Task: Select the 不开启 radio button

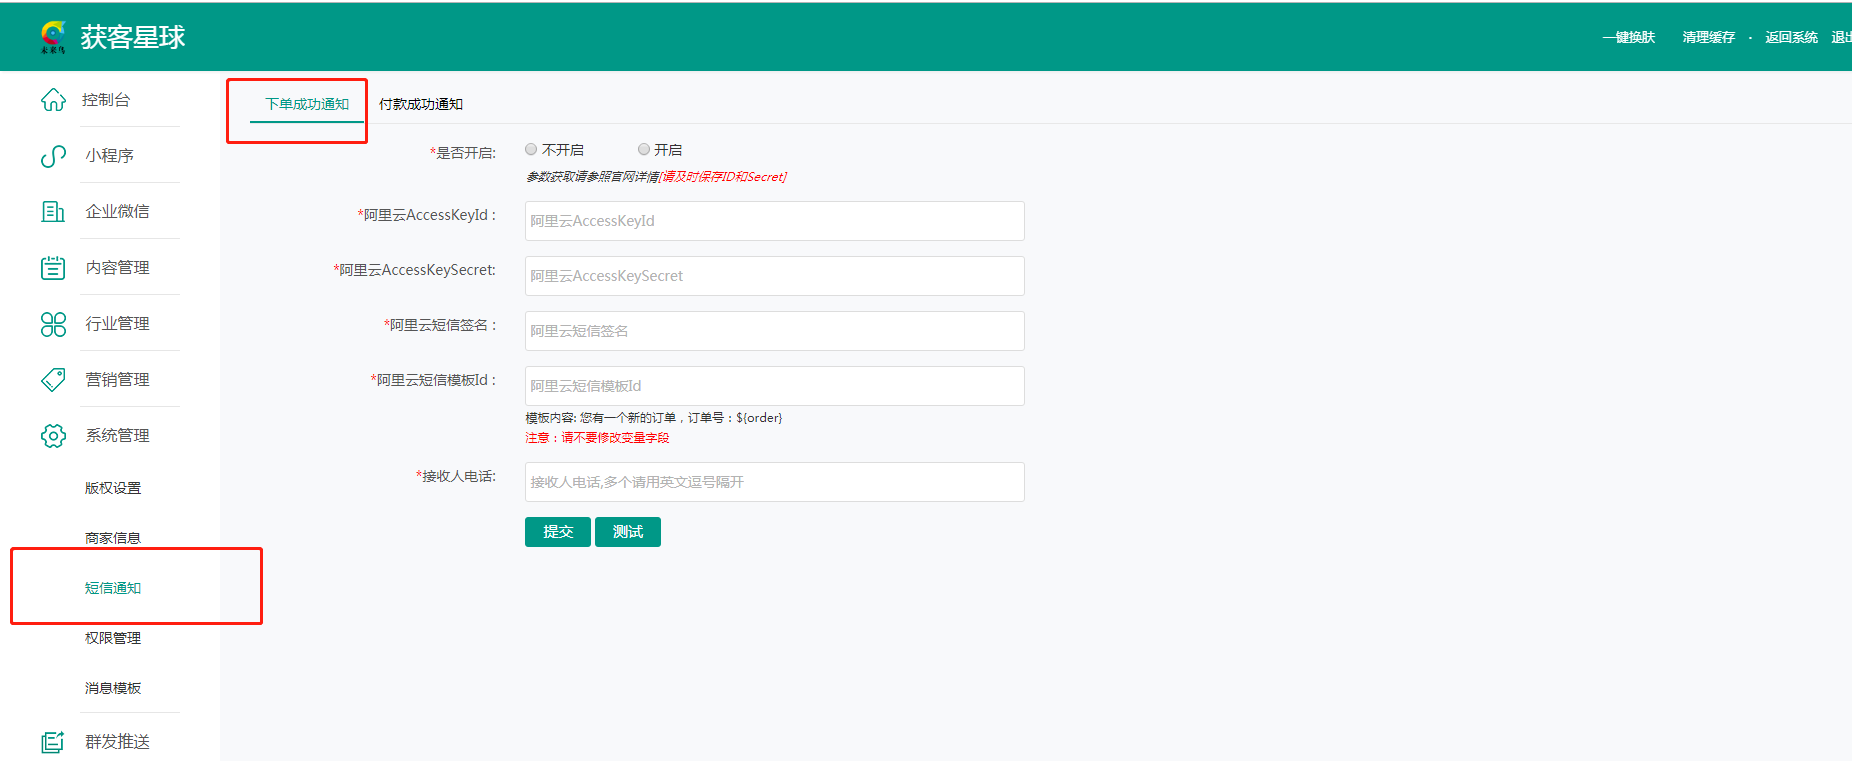Action: (x=531, y=150)
